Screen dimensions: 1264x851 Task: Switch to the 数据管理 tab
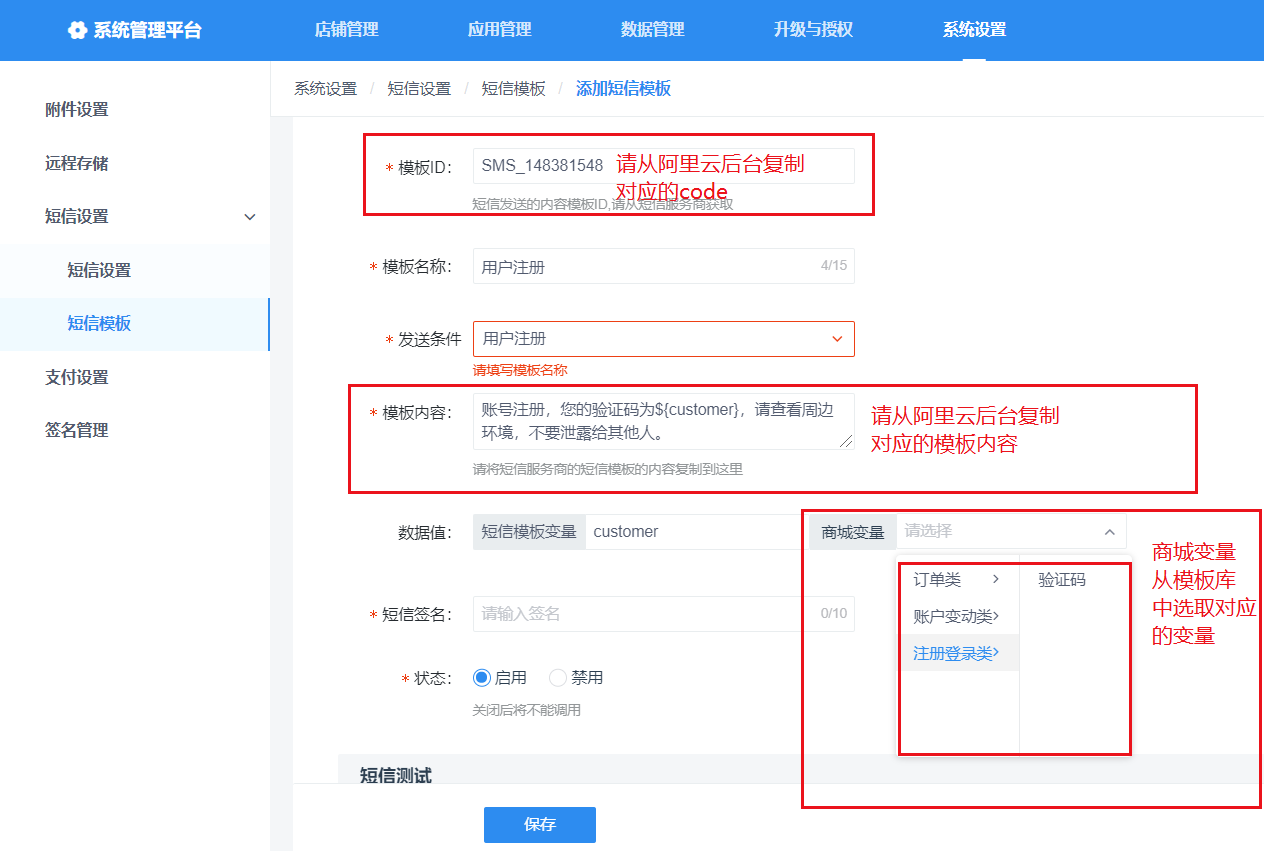point(652,30)
